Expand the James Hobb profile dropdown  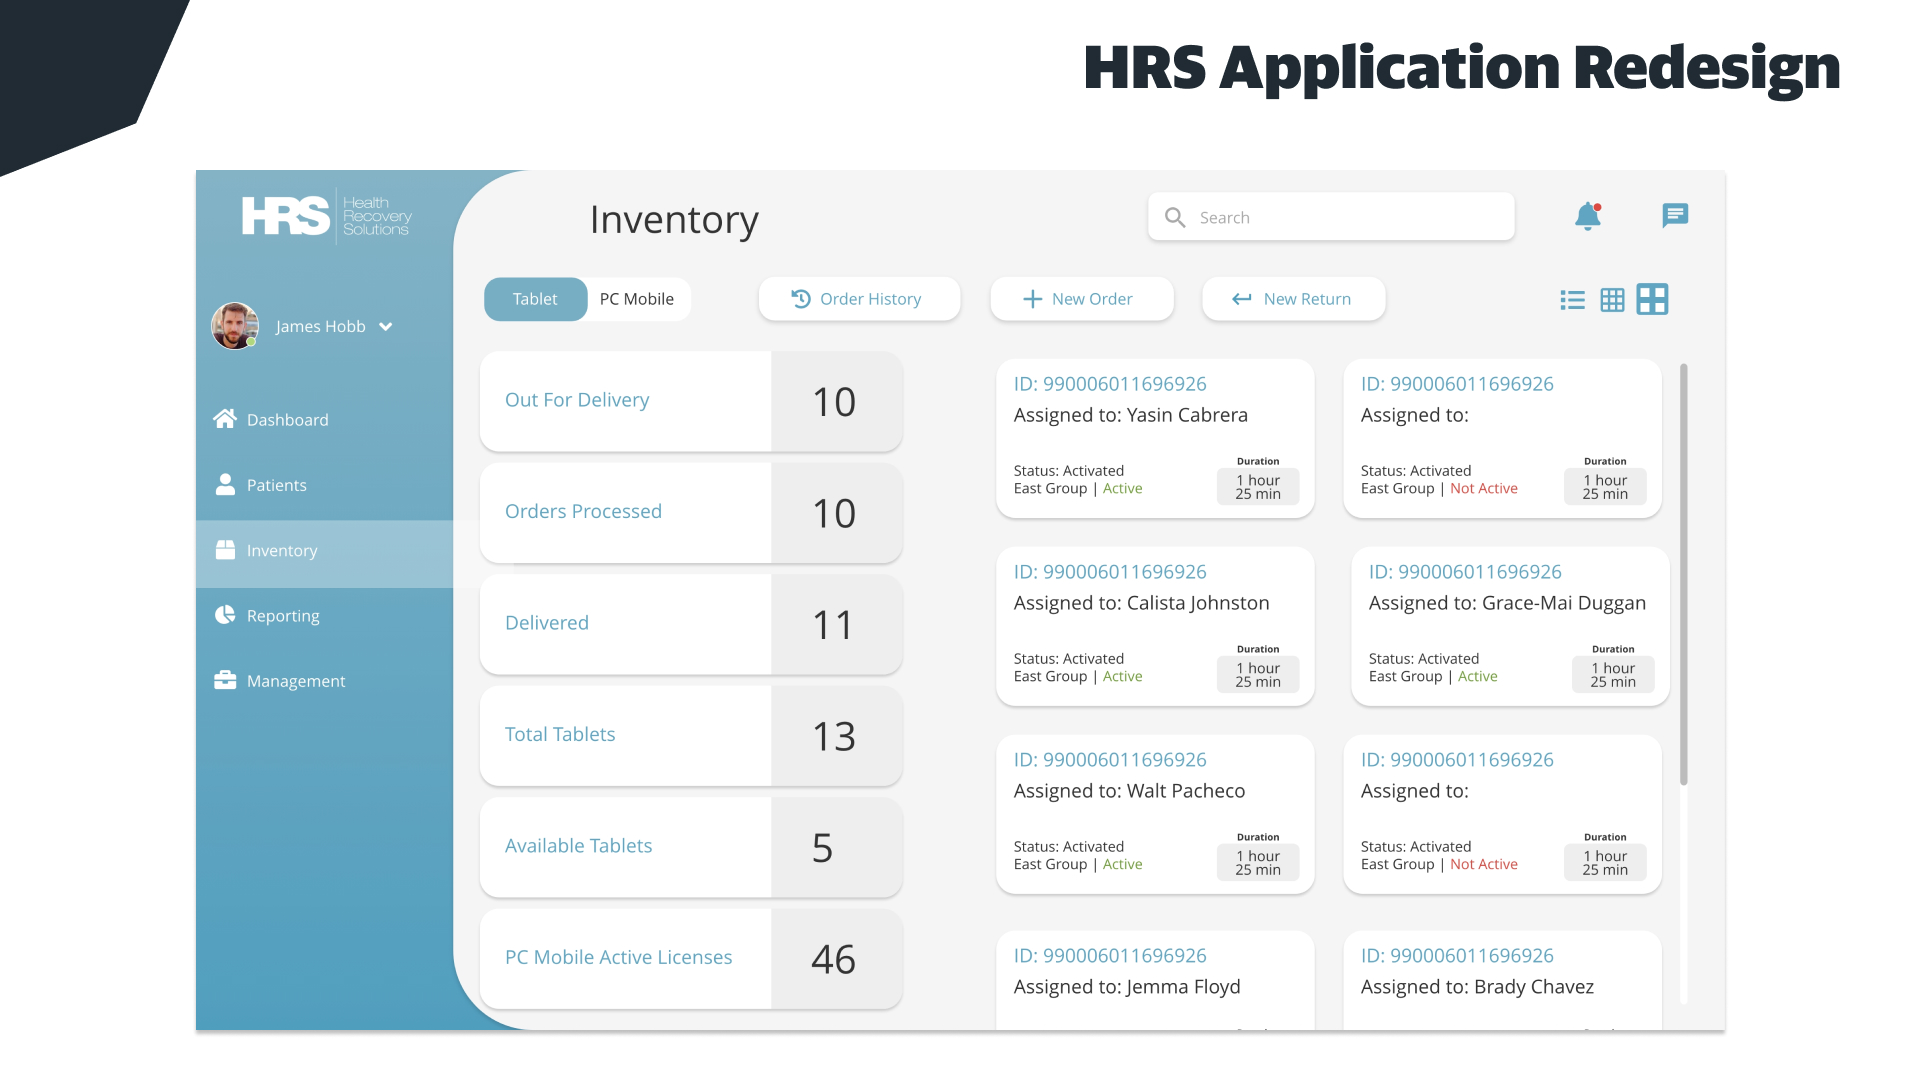point(386,326)
